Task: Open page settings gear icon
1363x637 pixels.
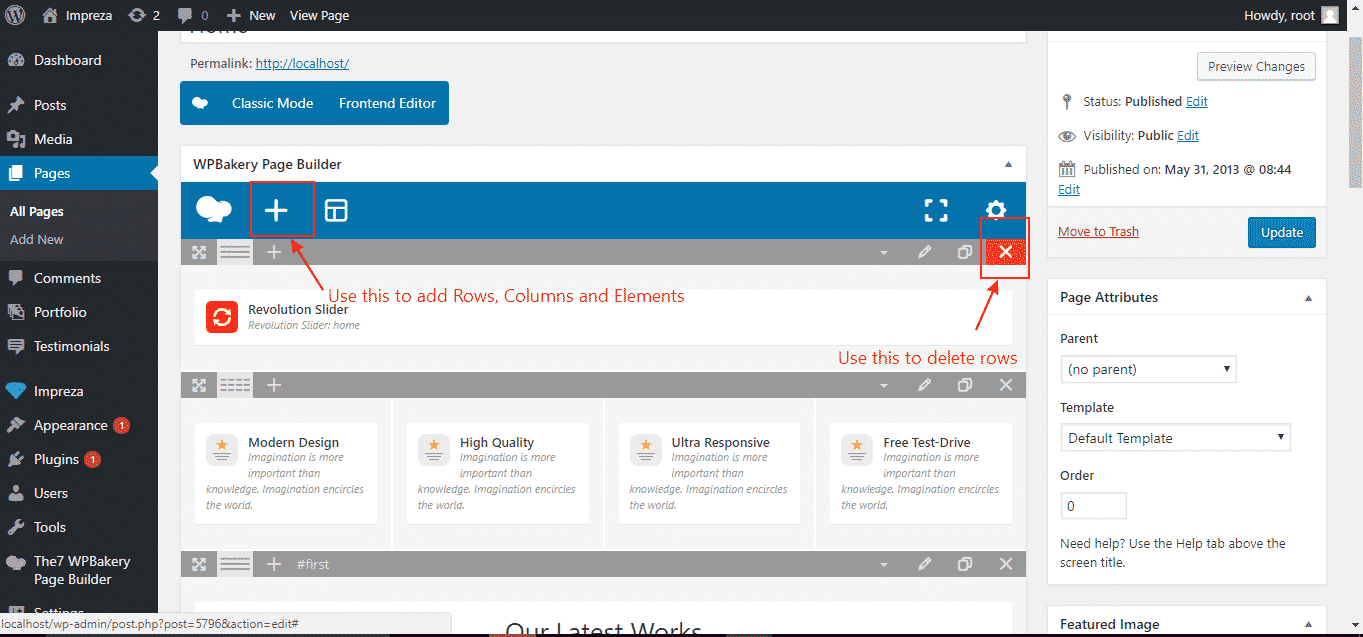Action: 996,209
